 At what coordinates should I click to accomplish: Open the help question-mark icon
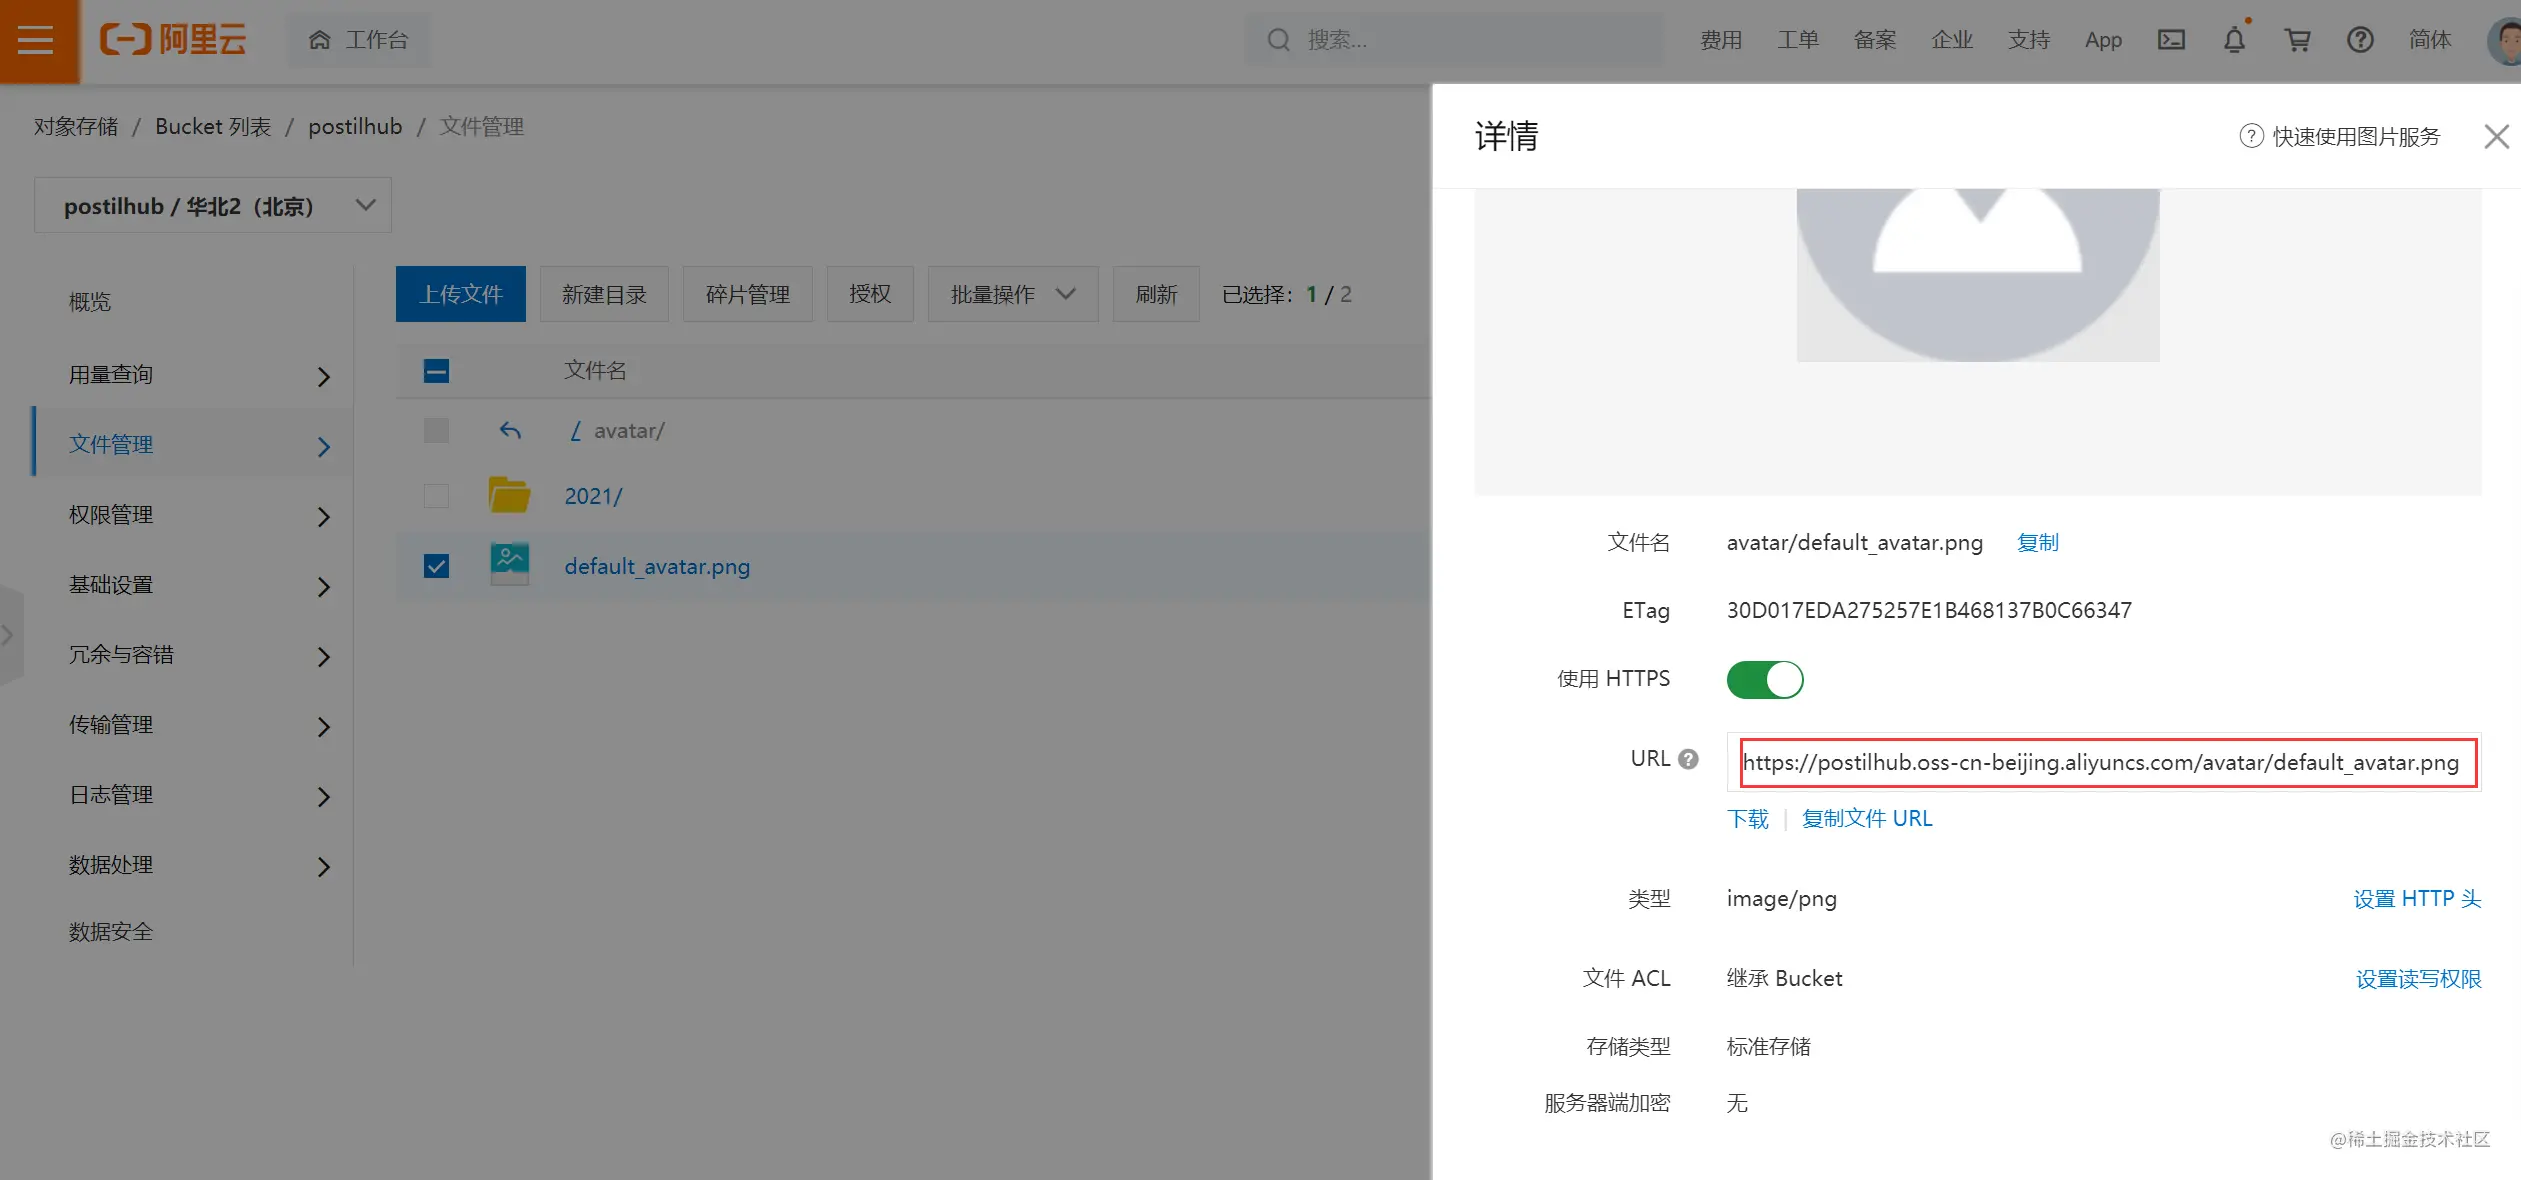click(2360, 40)
